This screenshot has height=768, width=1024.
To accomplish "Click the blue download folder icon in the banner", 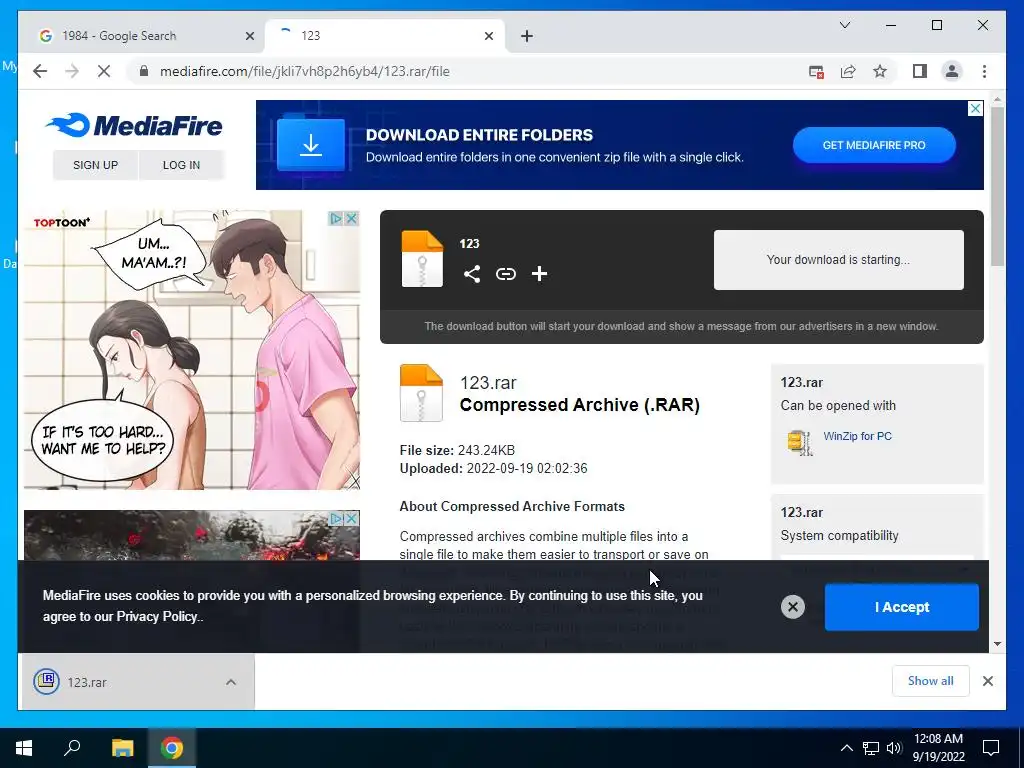I will 311,145.
